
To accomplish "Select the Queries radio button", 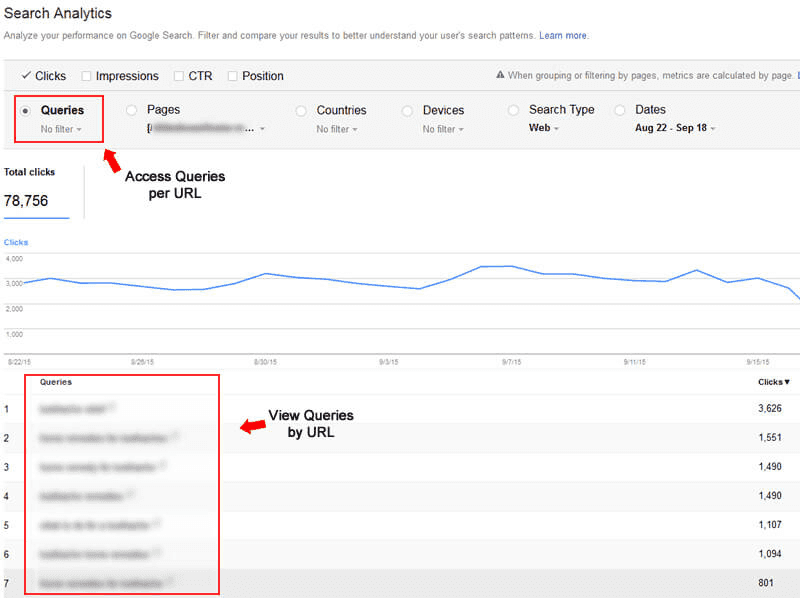I will [25, 111].
